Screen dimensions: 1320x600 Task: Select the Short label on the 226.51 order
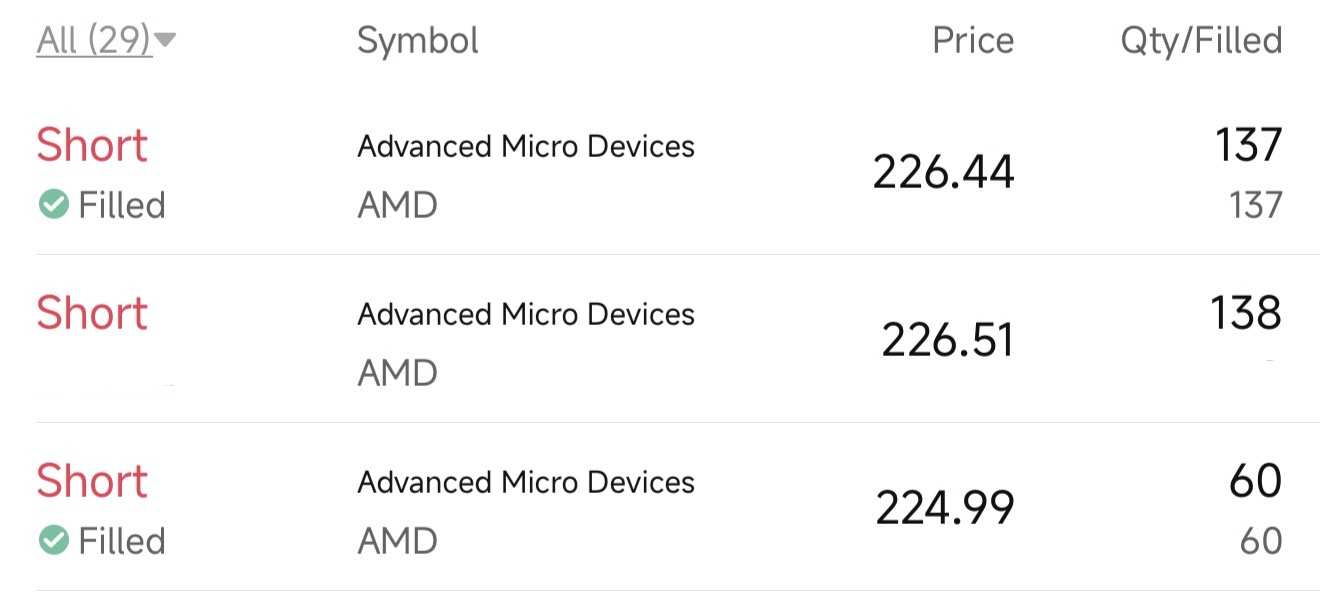tap(92, 314)
